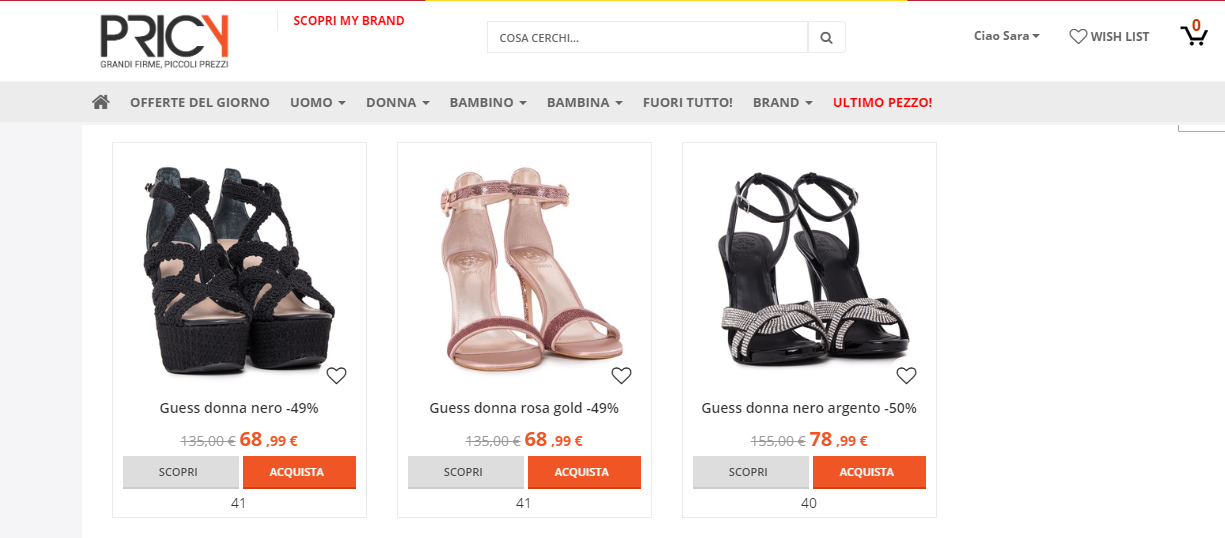Go to Offerte del Giorno
The image size is (1225, 538).
point(200,102)
